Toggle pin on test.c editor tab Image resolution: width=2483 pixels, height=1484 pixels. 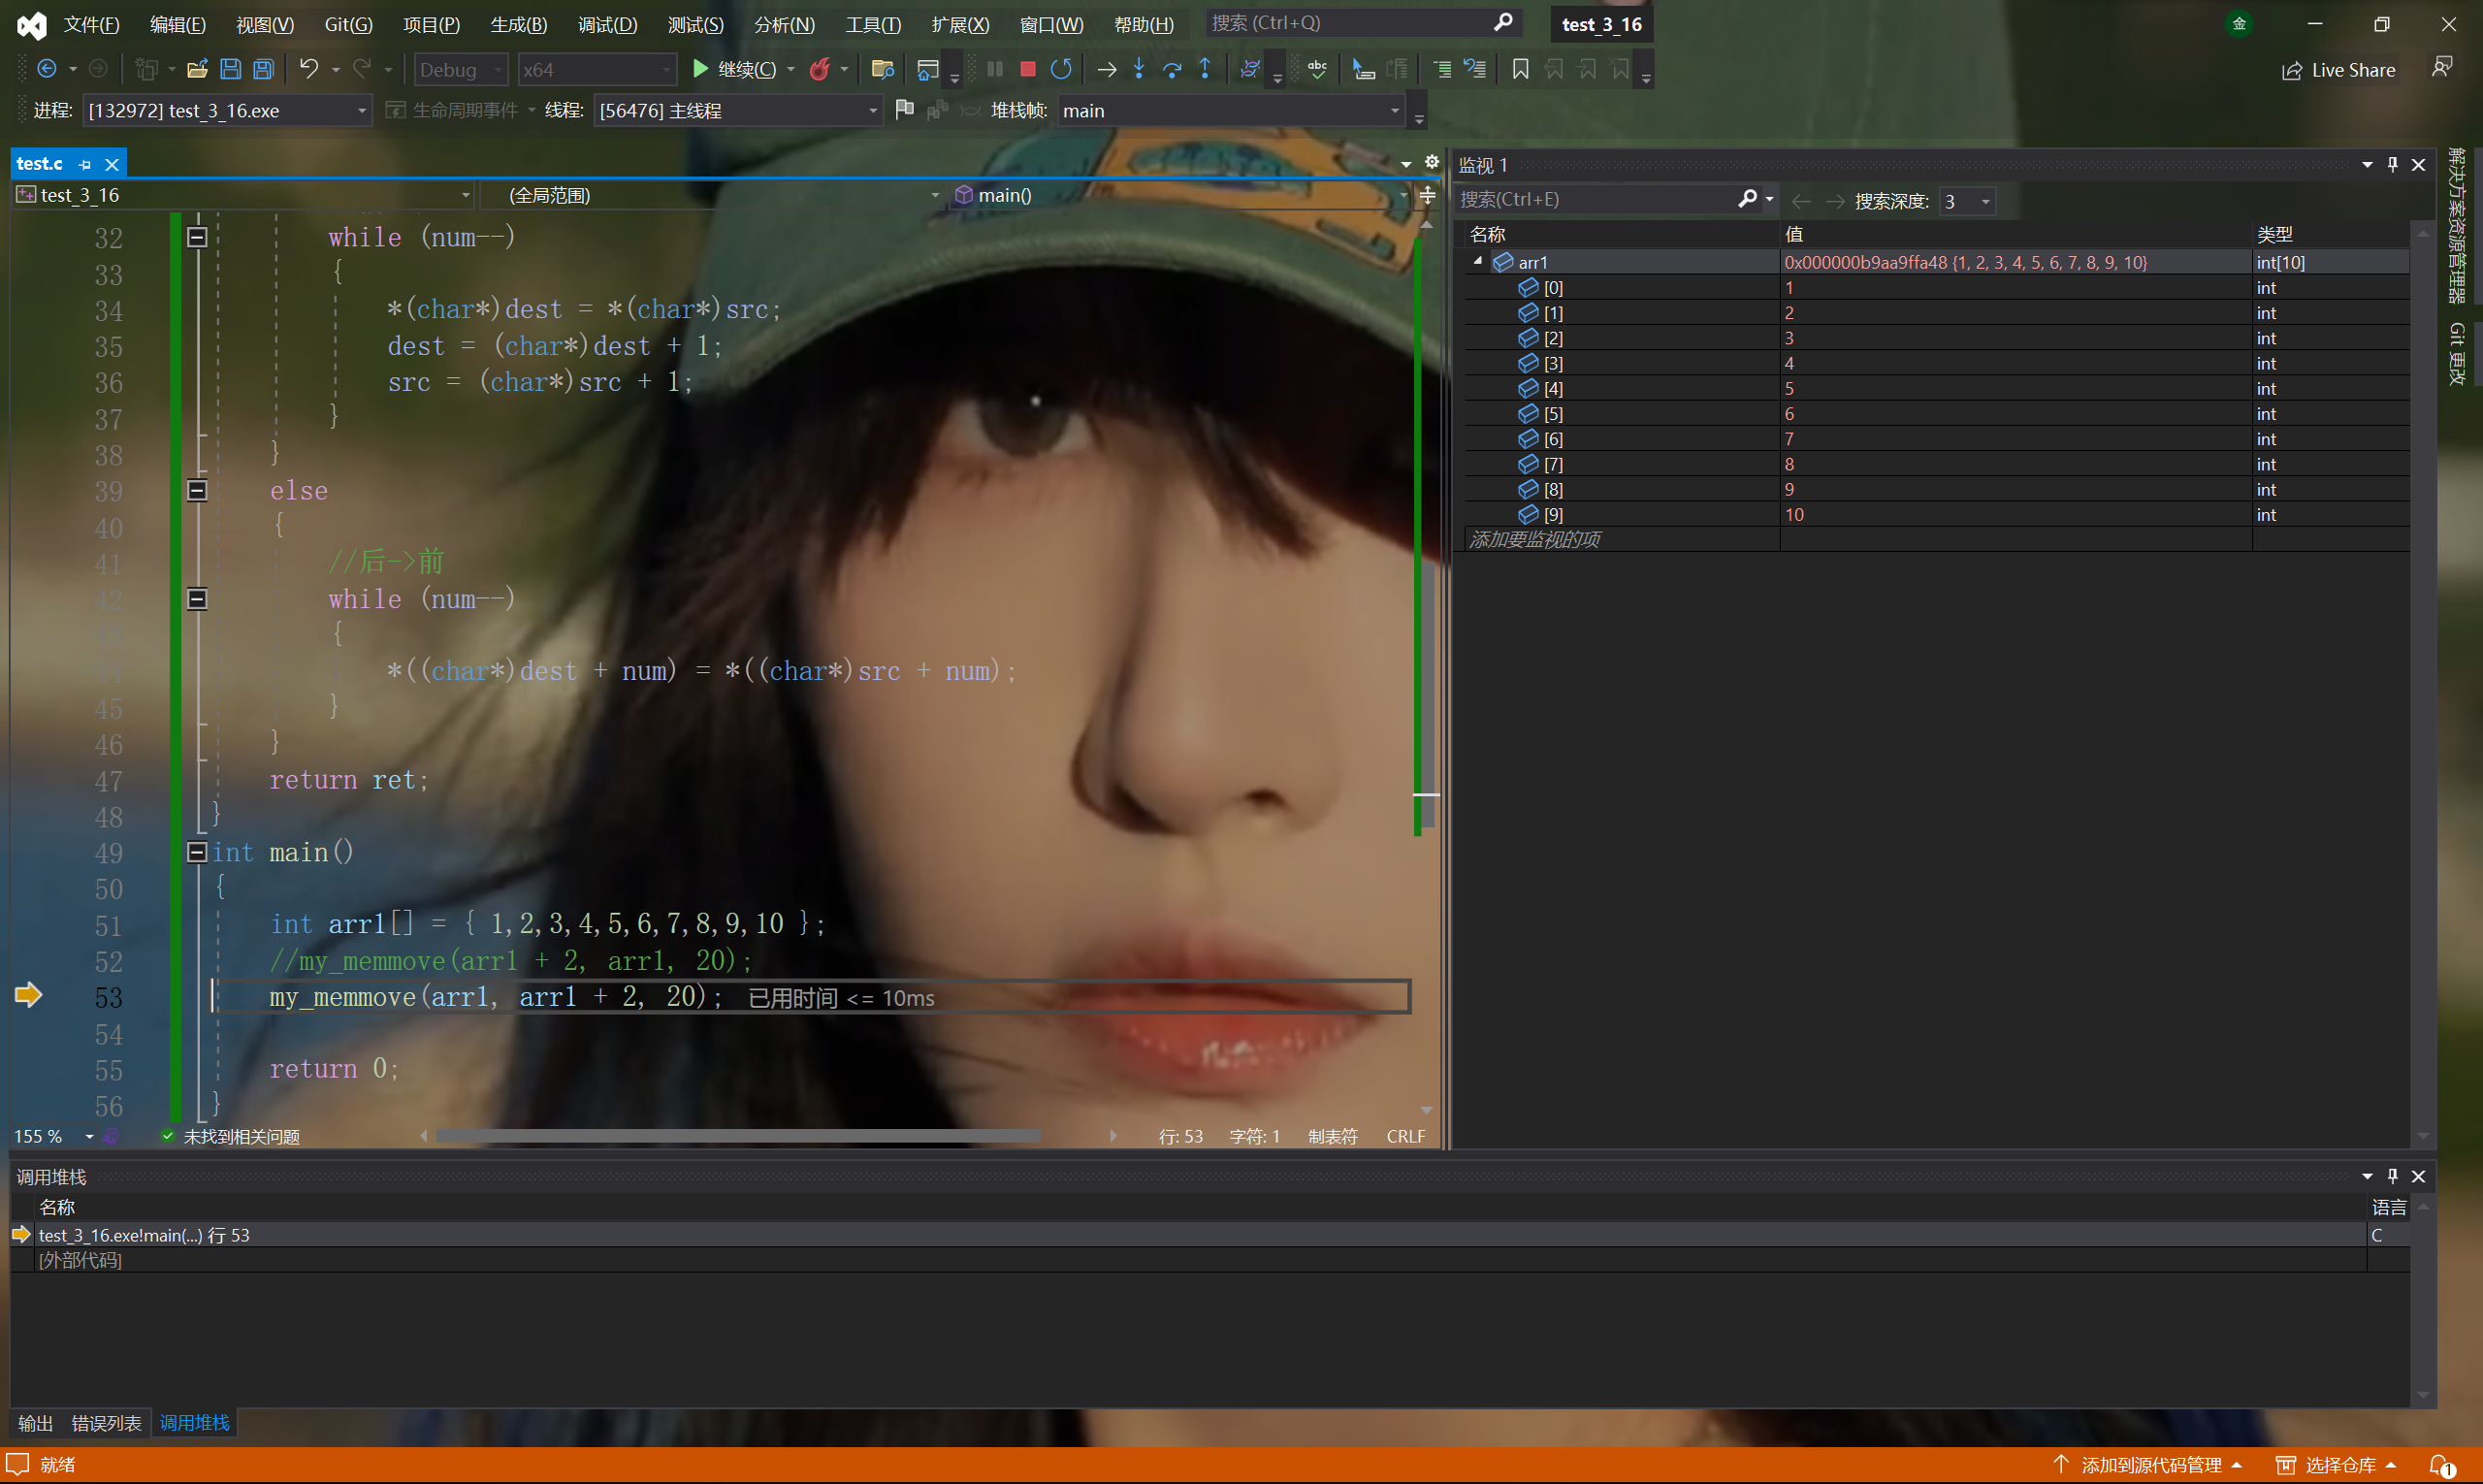click(x=85, y=165)
